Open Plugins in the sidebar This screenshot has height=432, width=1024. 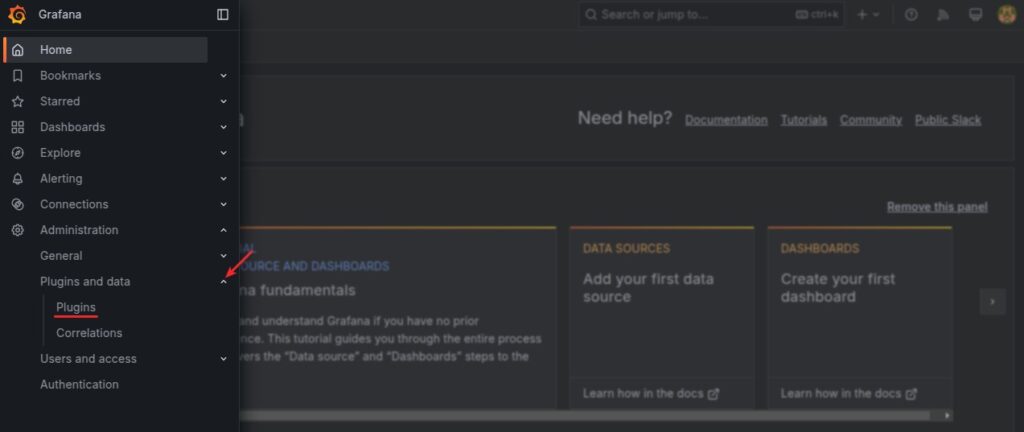pyautogui.click(x=76, y=307)
